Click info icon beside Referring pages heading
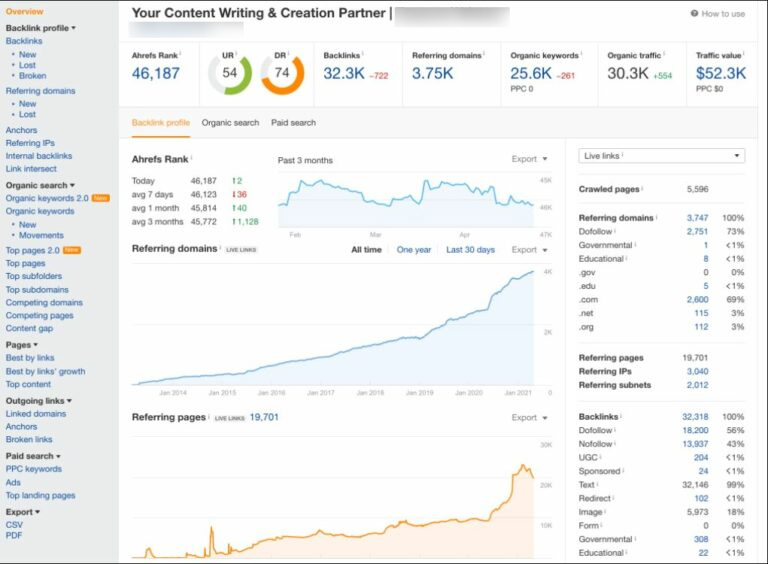 [209, 417]
